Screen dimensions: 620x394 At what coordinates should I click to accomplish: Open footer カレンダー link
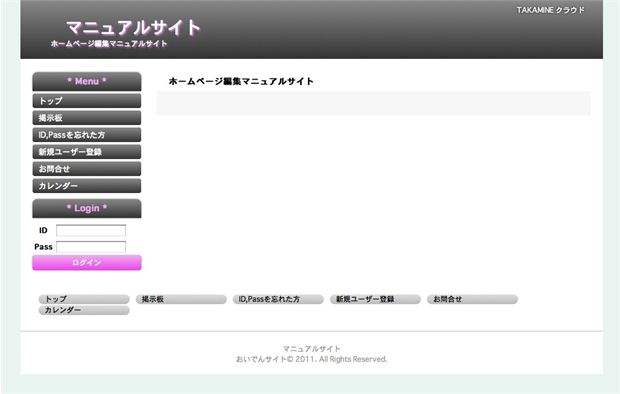[84, 310]
